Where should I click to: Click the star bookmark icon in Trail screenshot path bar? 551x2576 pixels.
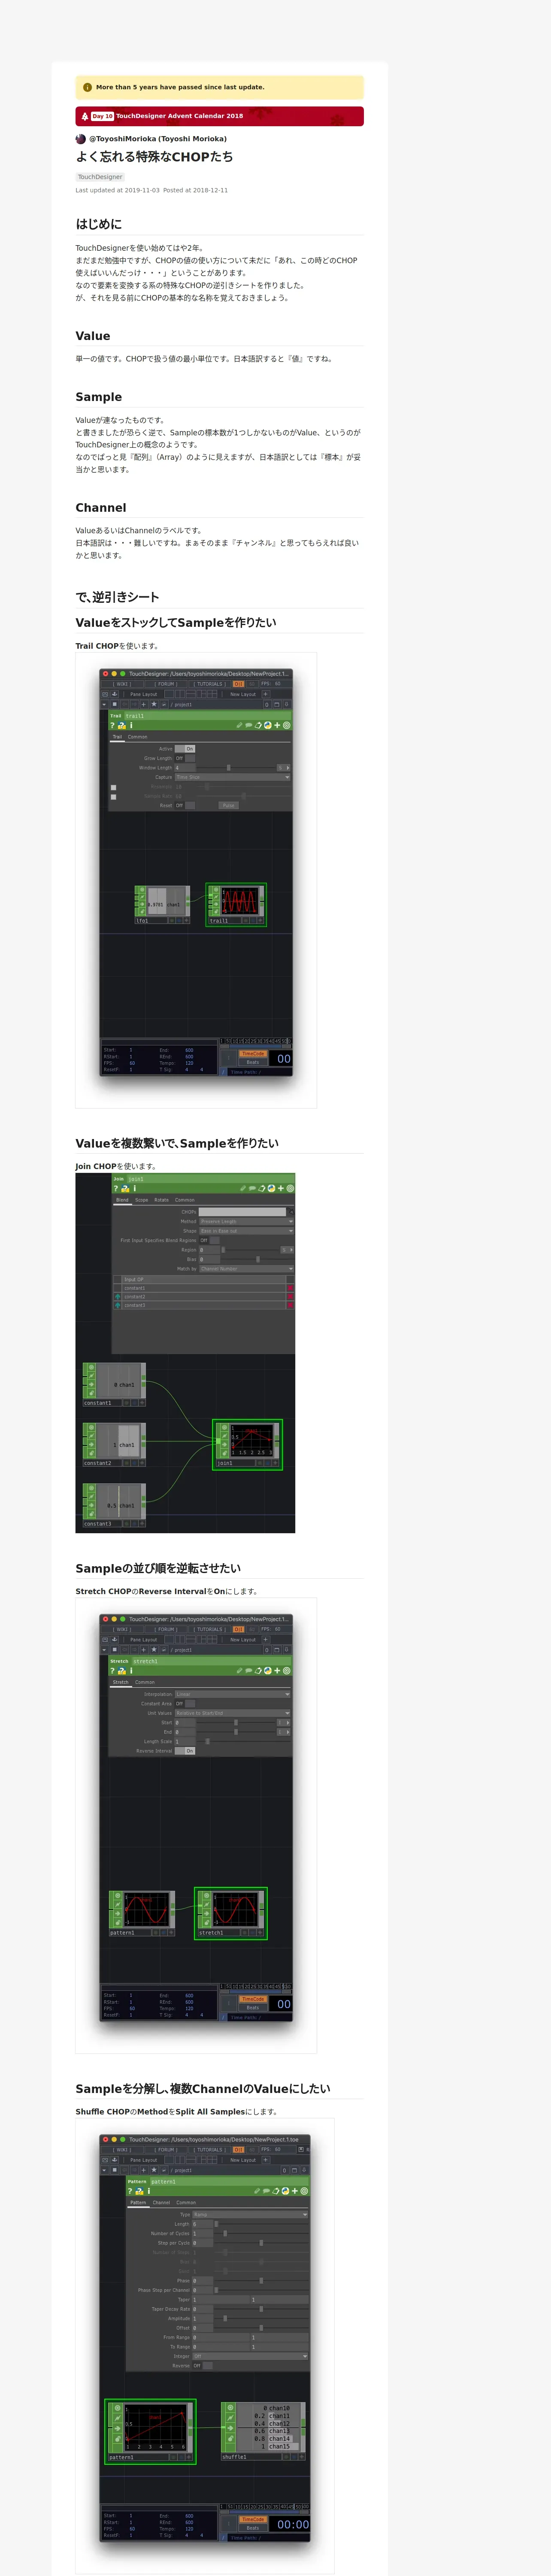(153, 704)
